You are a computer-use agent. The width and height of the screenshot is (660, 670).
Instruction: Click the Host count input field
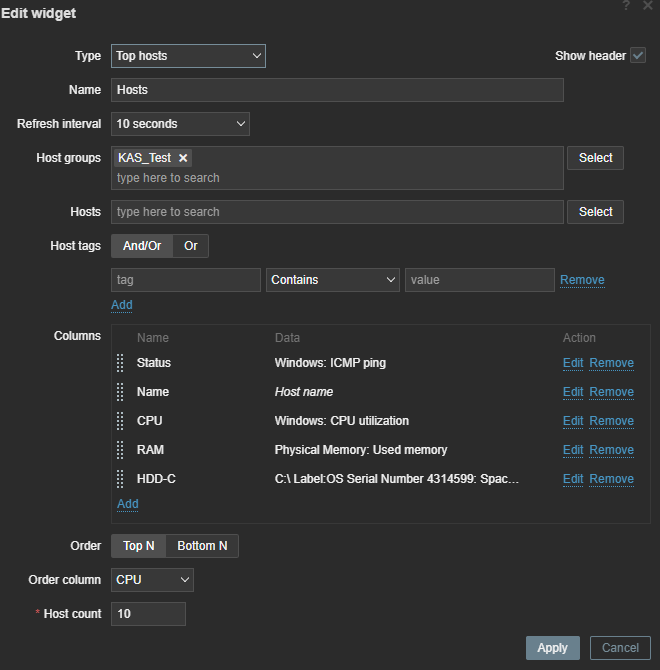click(x=148, y=614)
